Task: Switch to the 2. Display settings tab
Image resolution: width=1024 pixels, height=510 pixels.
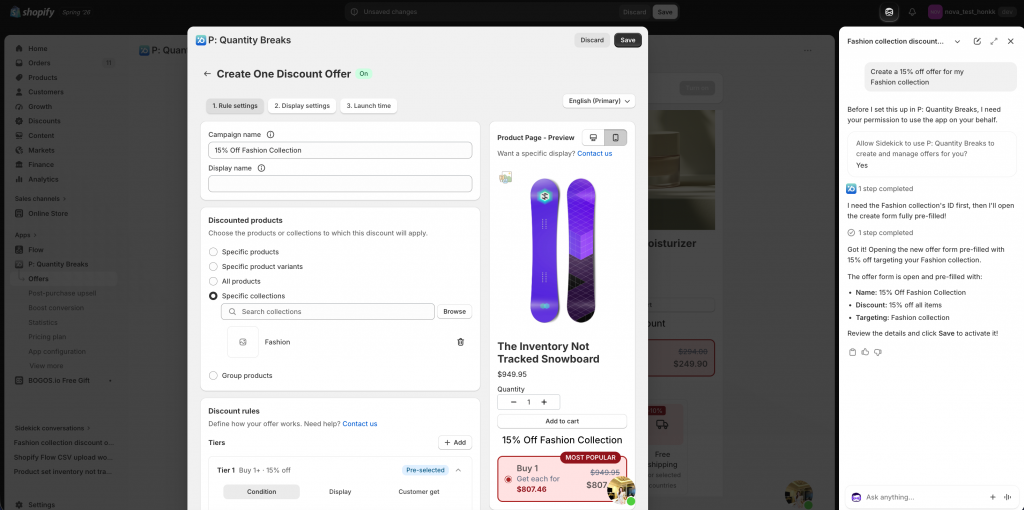Action: 302,106
